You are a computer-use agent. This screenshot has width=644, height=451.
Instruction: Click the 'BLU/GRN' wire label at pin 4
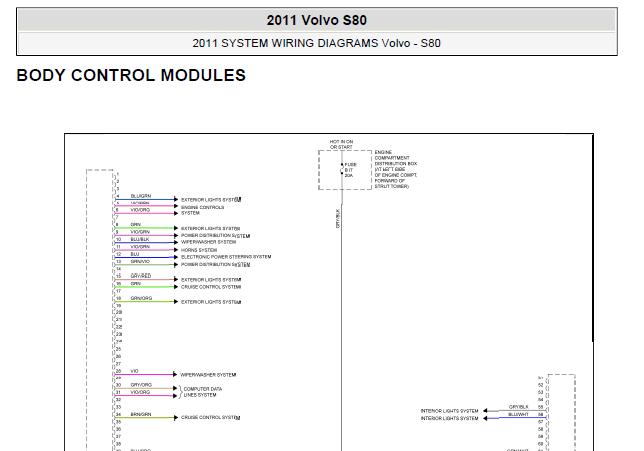coord(140,196)
